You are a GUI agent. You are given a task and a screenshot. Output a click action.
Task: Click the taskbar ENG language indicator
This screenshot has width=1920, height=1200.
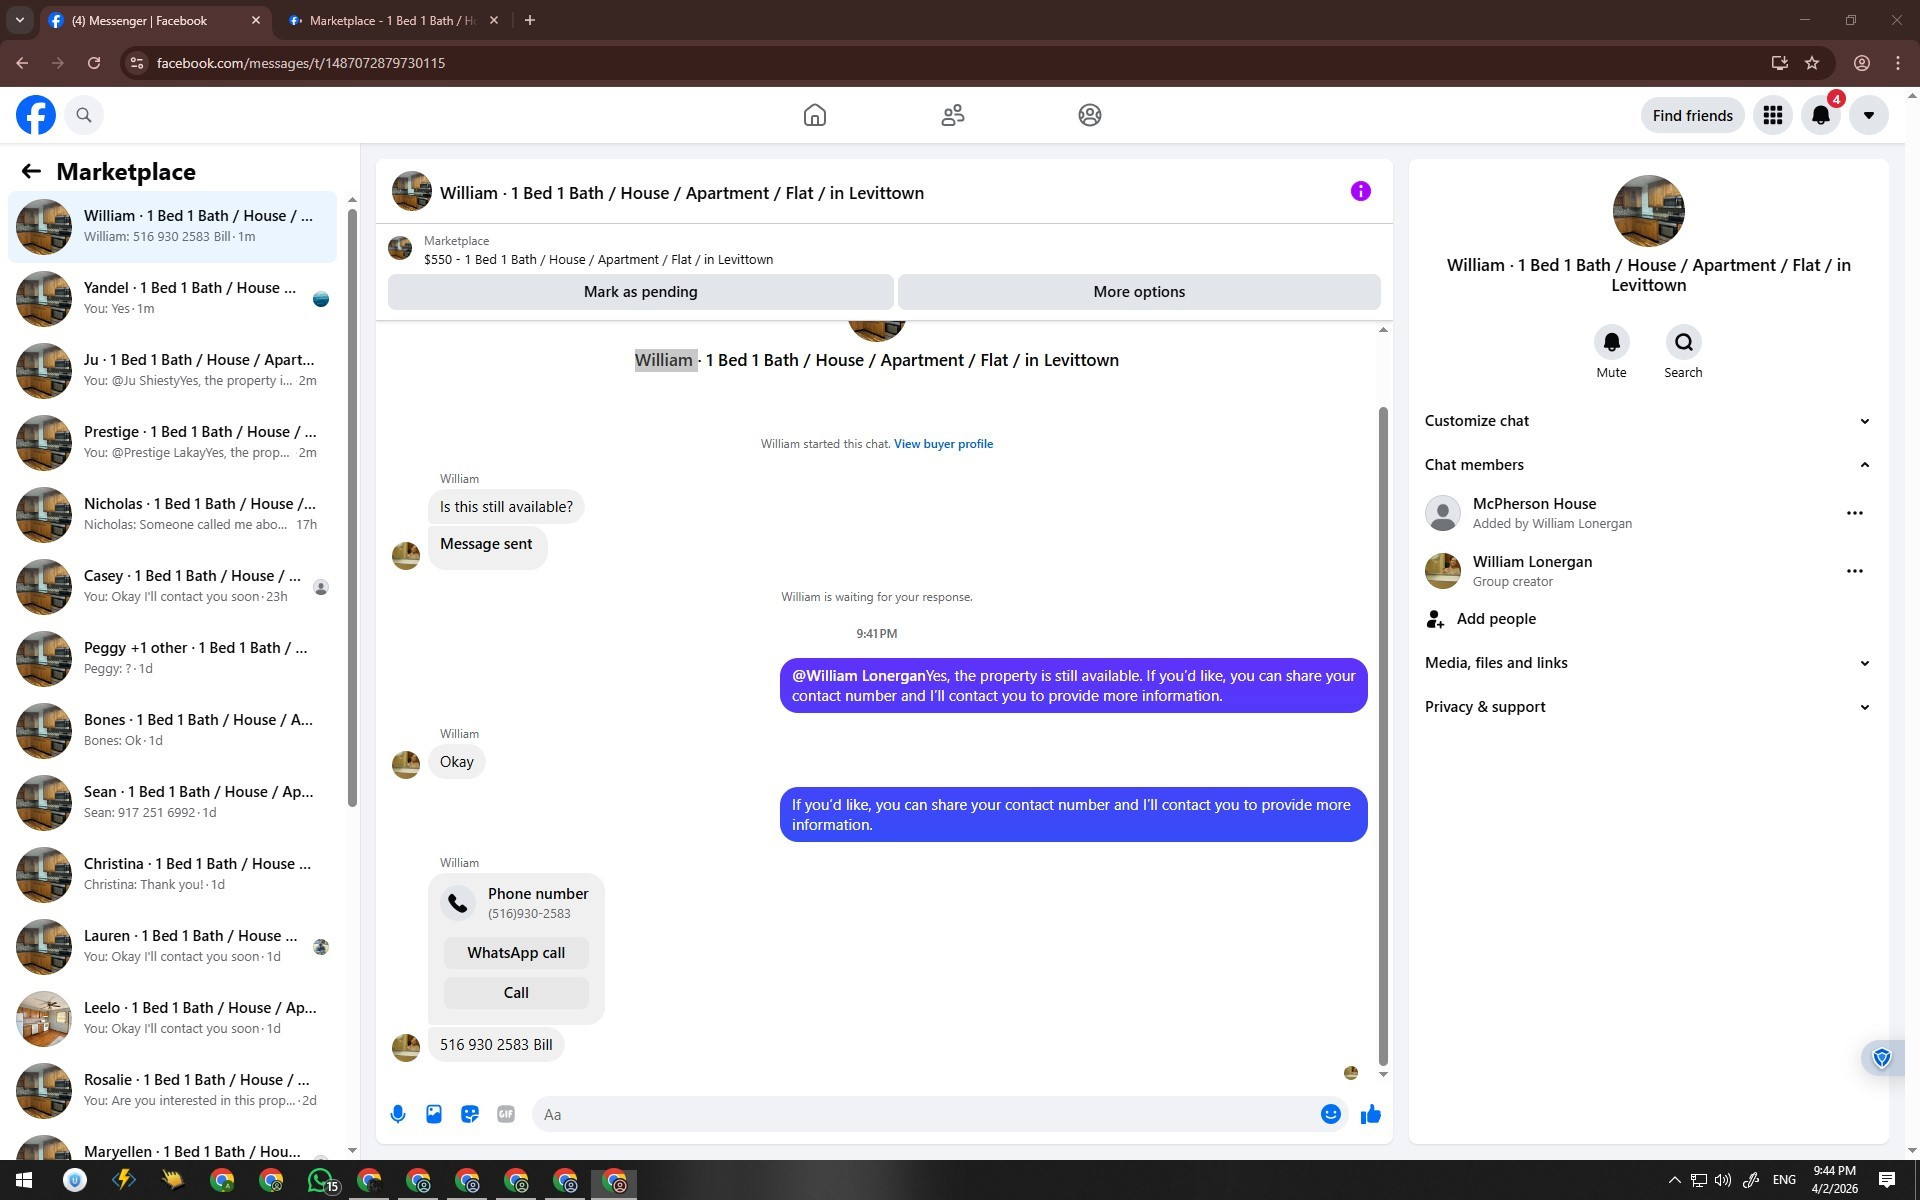point(1784,1180)
